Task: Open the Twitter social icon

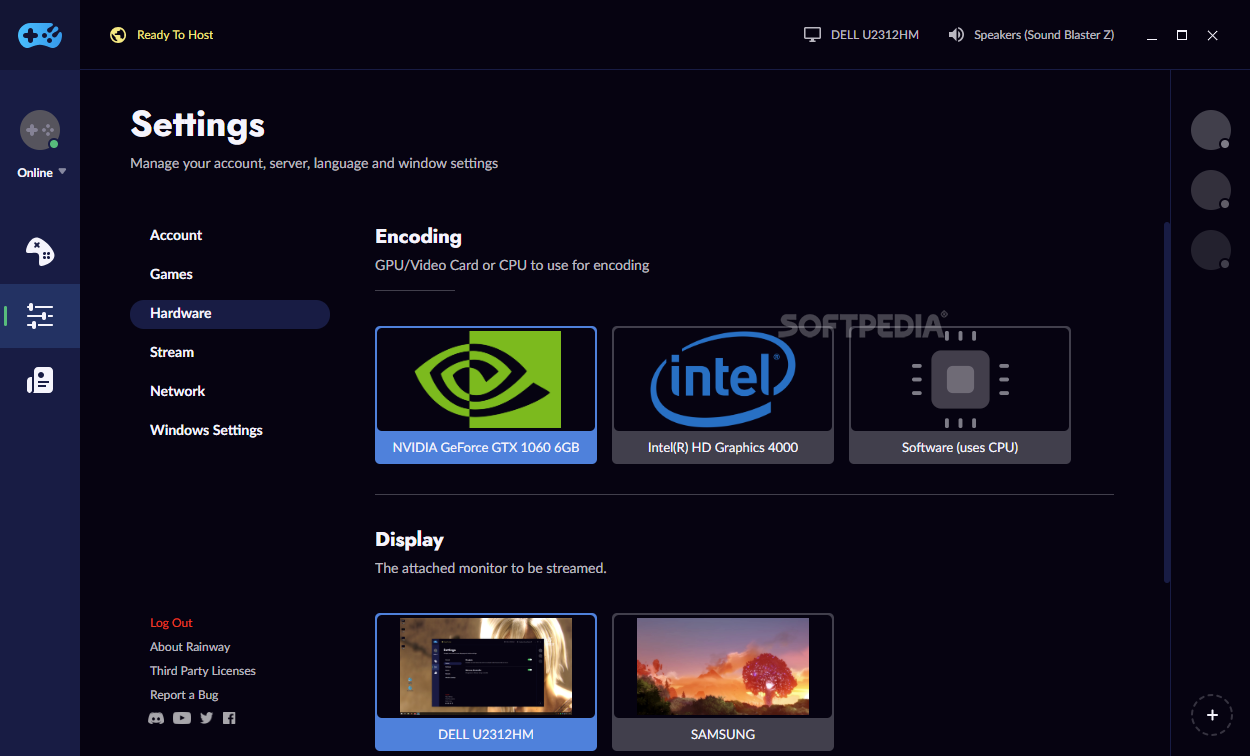Action: [x=206, y=718]
